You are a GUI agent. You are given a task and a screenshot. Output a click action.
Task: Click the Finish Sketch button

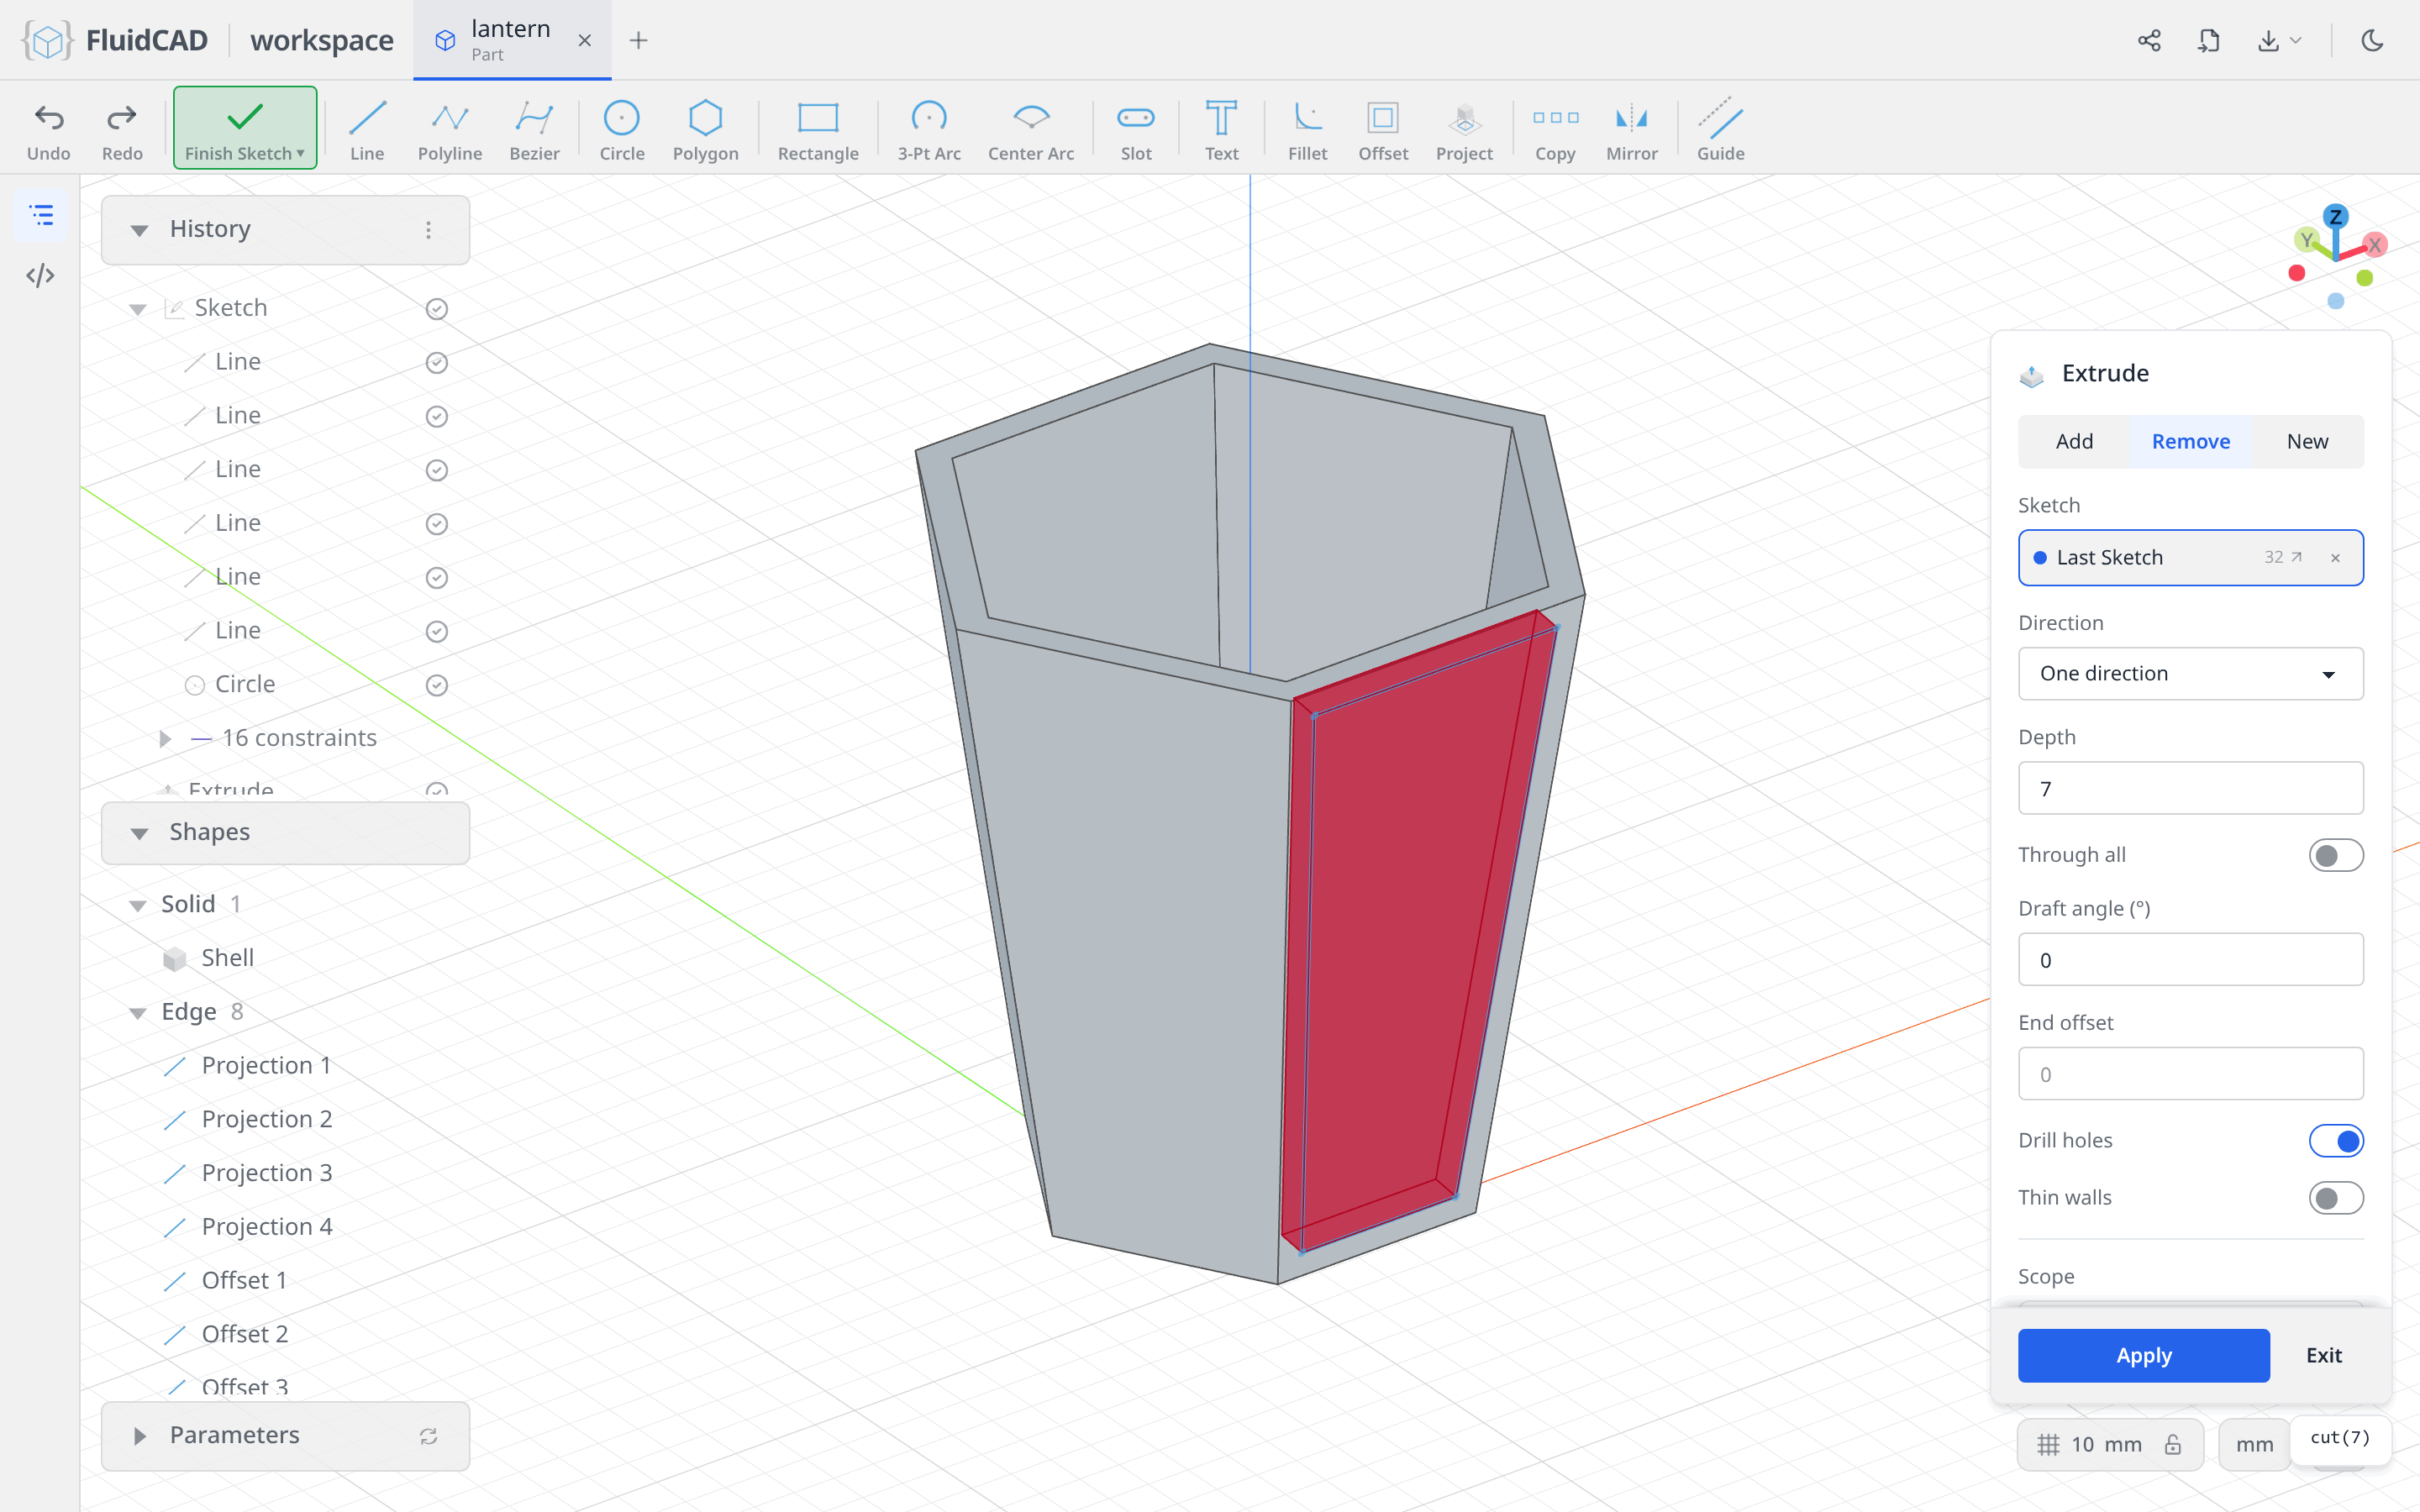245,128
